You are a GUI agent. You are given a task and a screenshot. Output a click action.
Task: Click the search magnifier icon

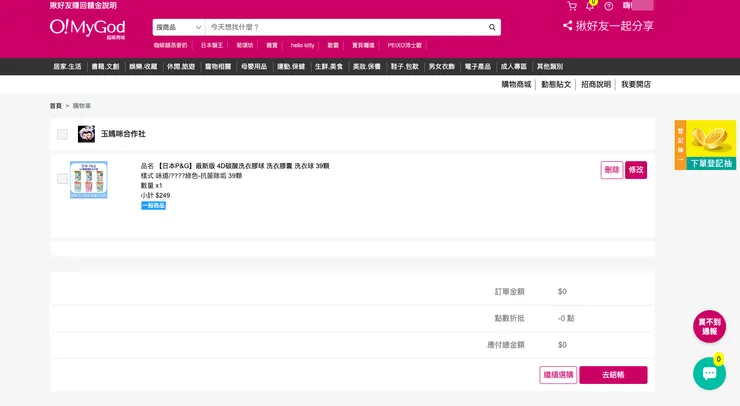coord(492,27)
